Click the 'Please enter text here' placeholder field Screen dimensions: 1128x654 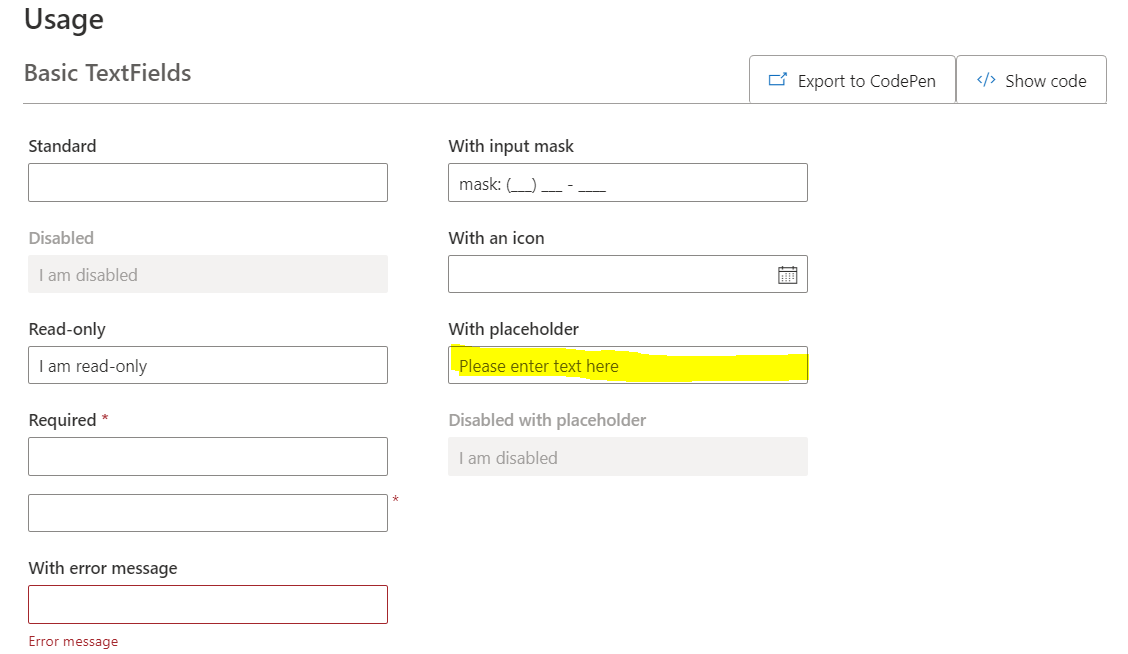(628, 365)
